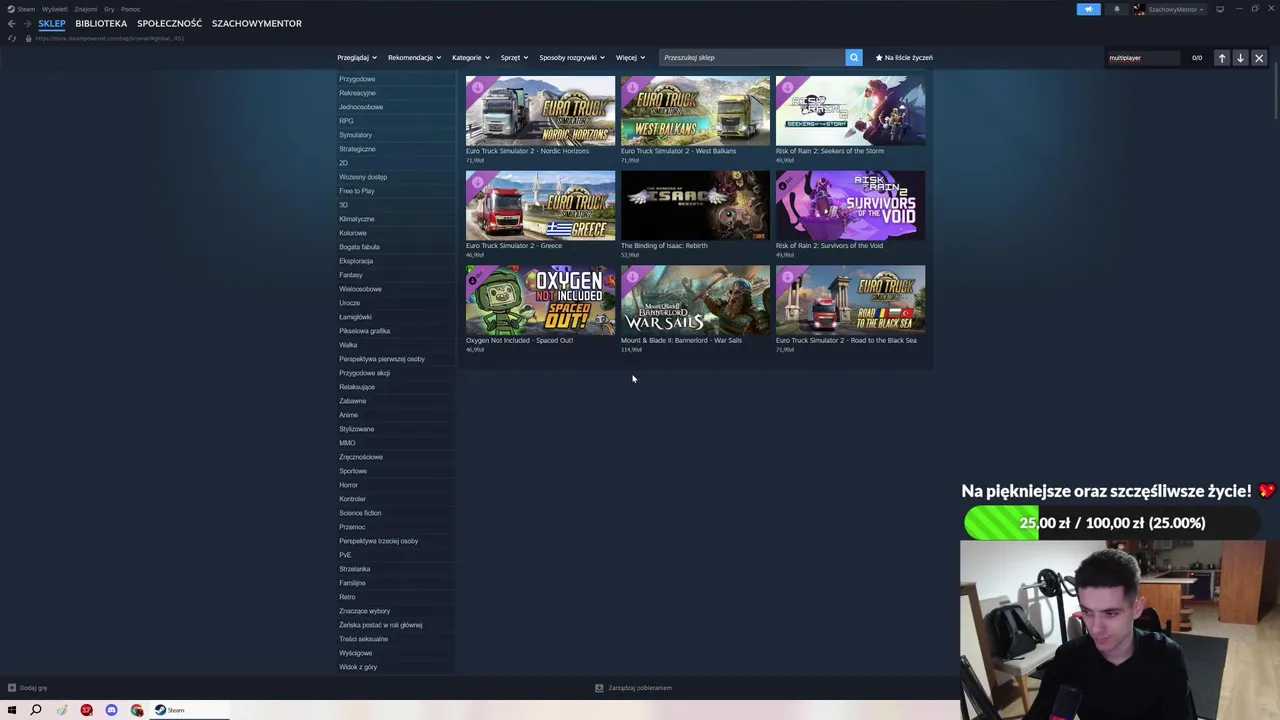
Task: Open Risk of Rain 2 Survivors of the Void
Action: click(850, 205)
